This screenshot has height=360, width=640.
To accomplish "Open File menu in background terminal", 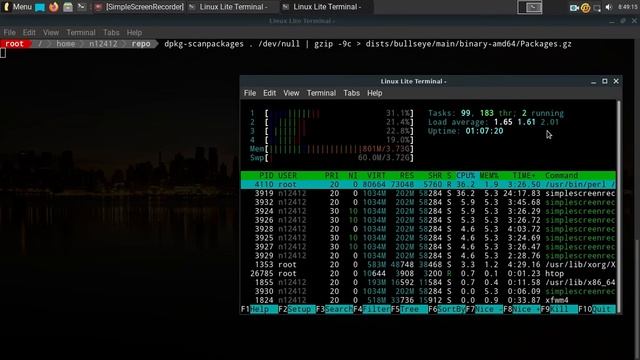I will 9,32.
